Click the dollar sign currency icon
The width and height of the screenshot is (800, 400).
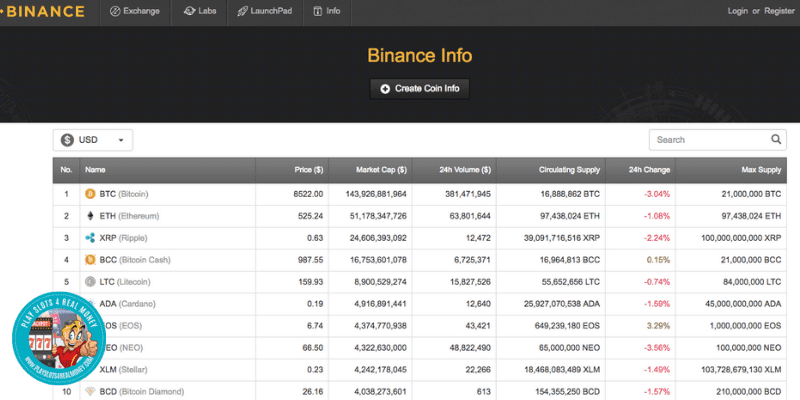[x=67, y=140]
